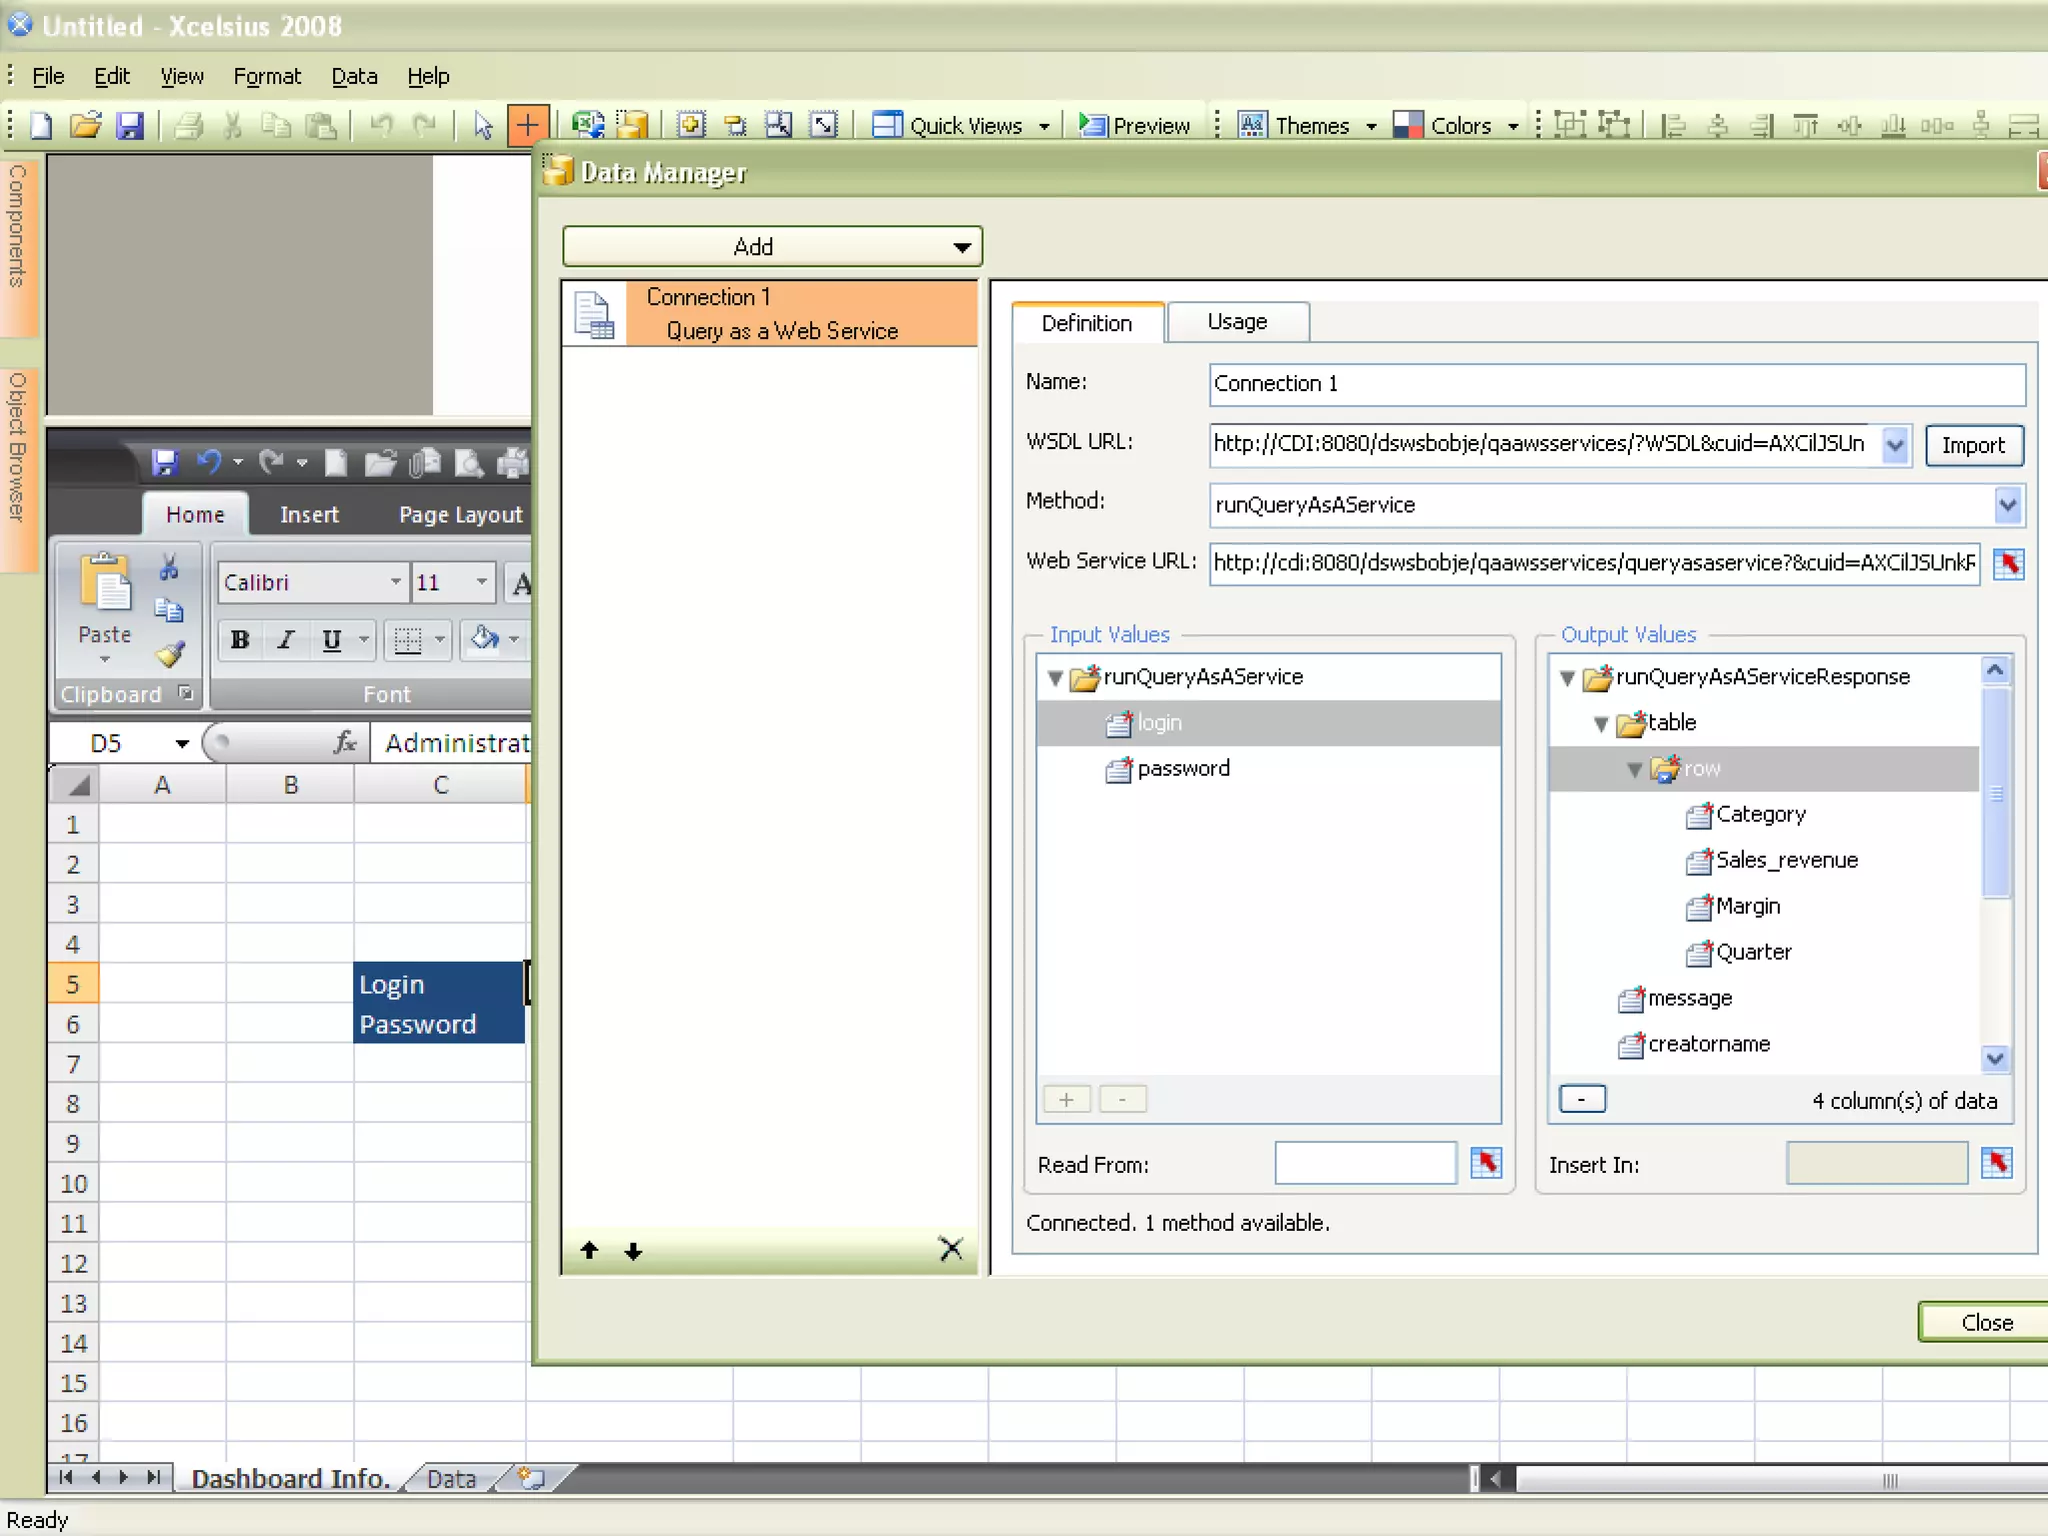Click the Output Values scrollbar down arrow
This screenshot has width=2048, height=1536.
[1995, 1058]
